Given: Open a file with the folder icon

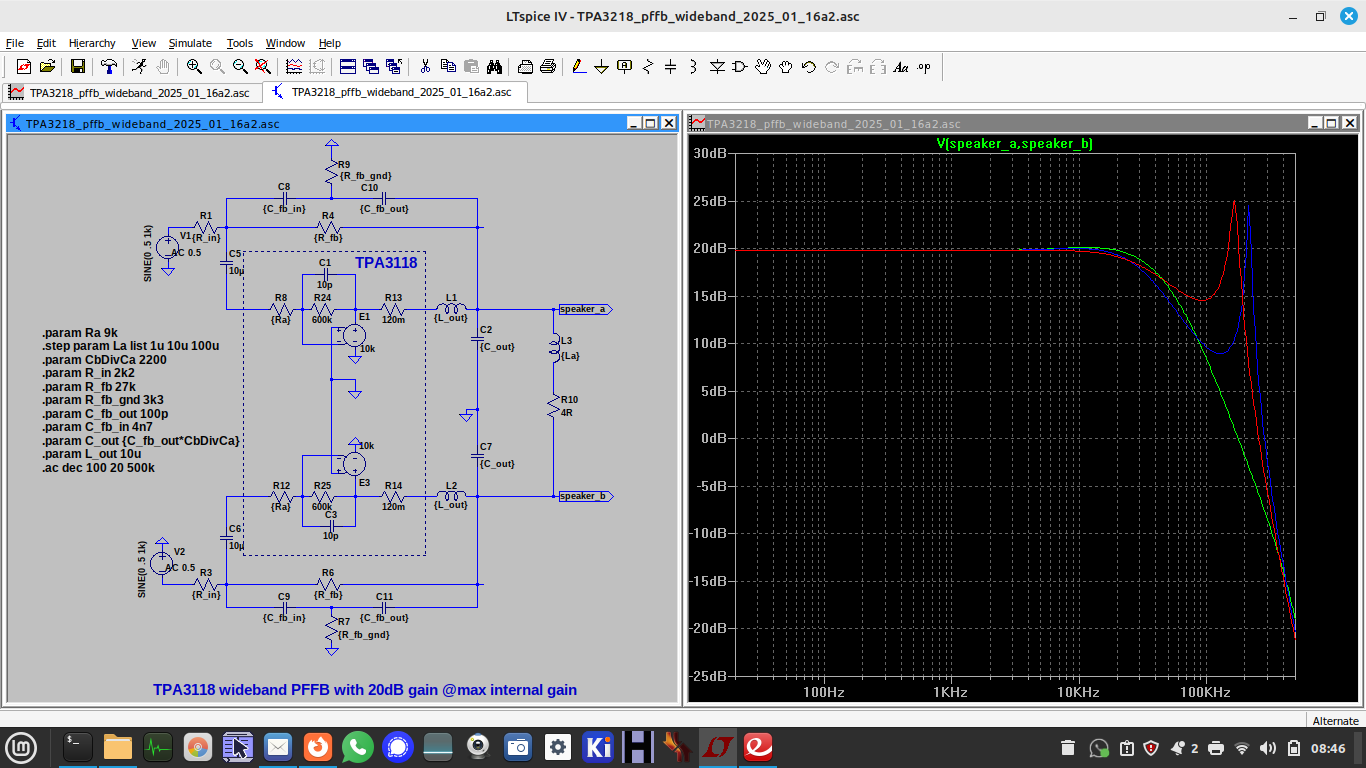Looking at the screenshot, I should pyautogui.click(x=47, y=67).
